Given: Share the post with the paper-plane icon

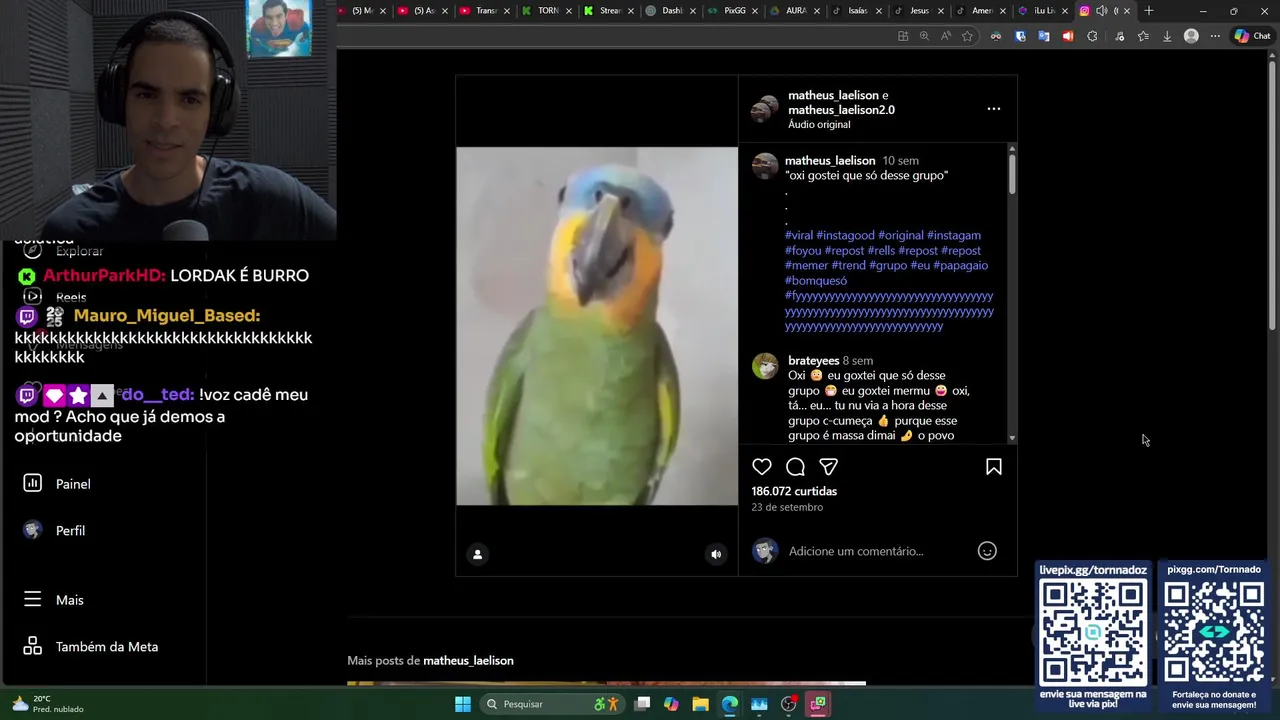Looking at the screenshot, I should point(828,467).
